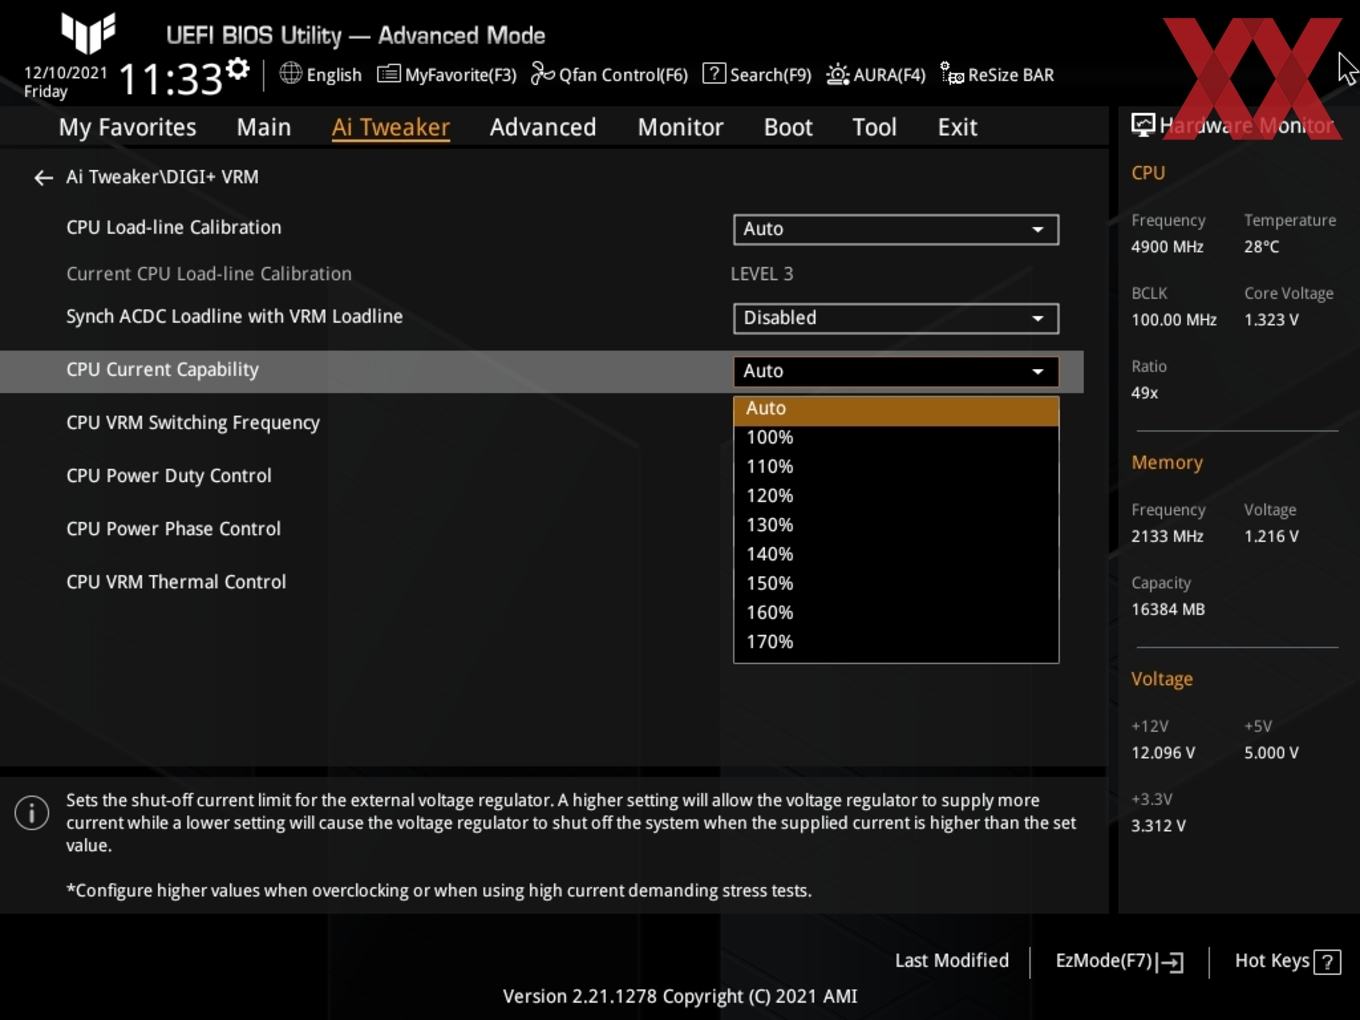This screenshot has height=1020, width=1360.
Task: Open the Boot tab
Action: click(788, 127)
